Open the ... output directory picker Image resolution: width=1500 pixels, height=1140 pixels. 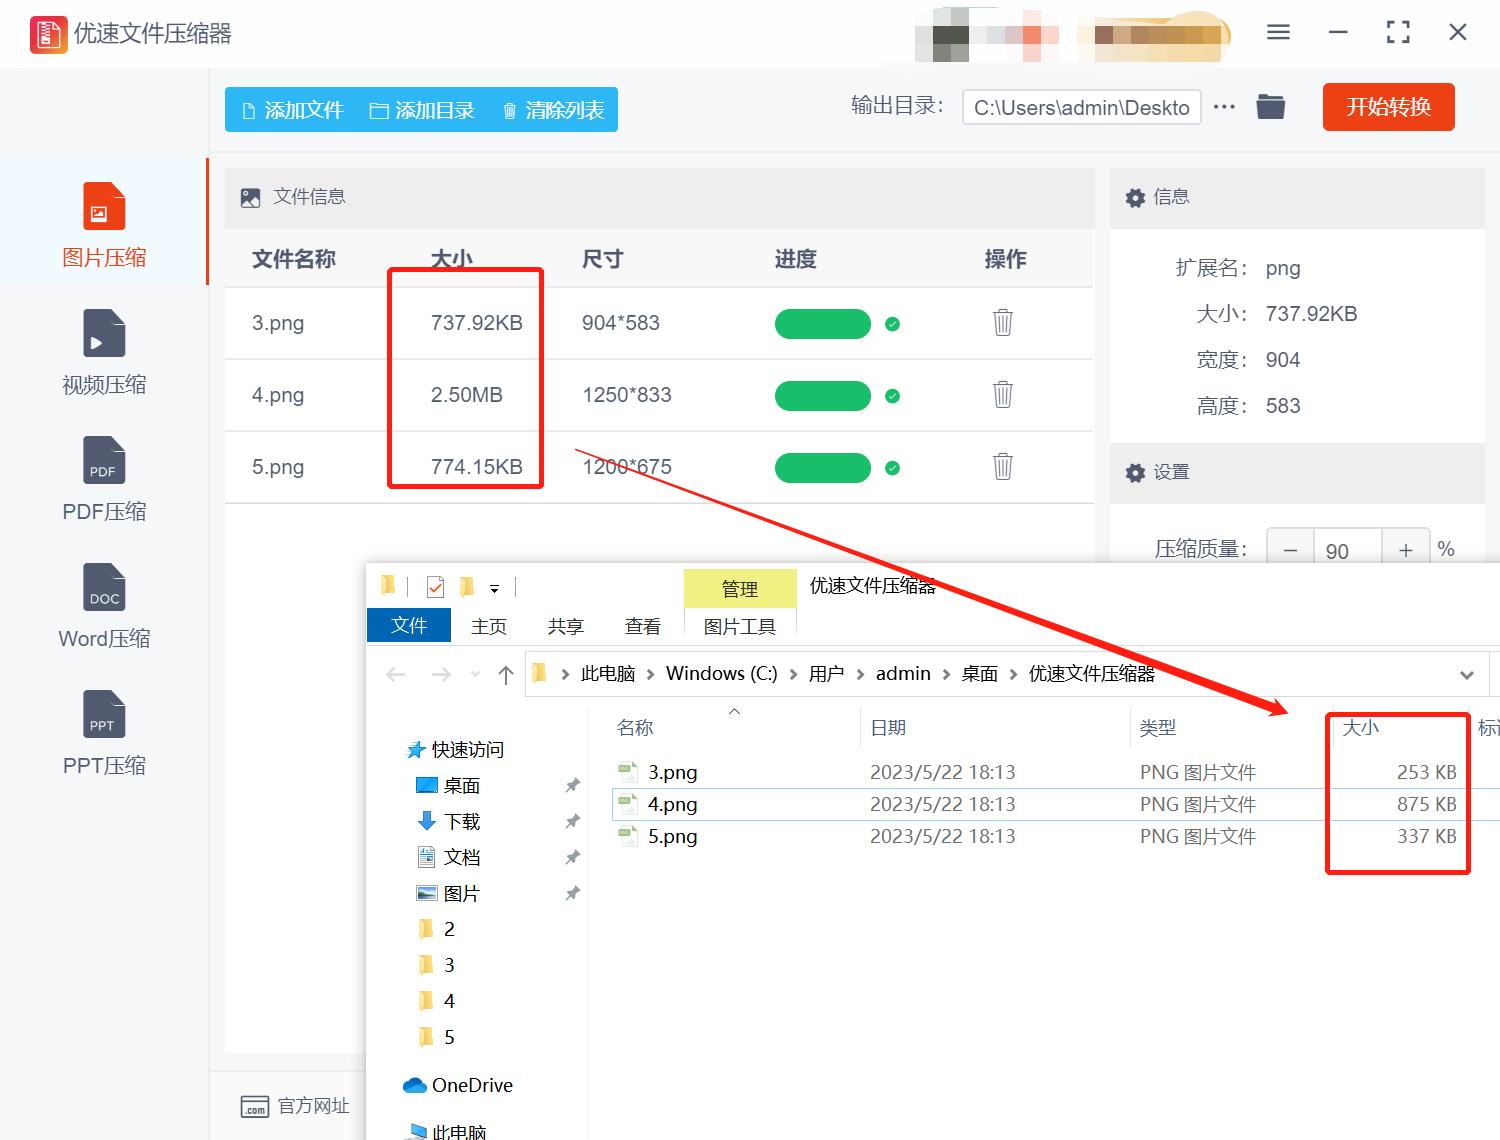[x=1224, y=106]
